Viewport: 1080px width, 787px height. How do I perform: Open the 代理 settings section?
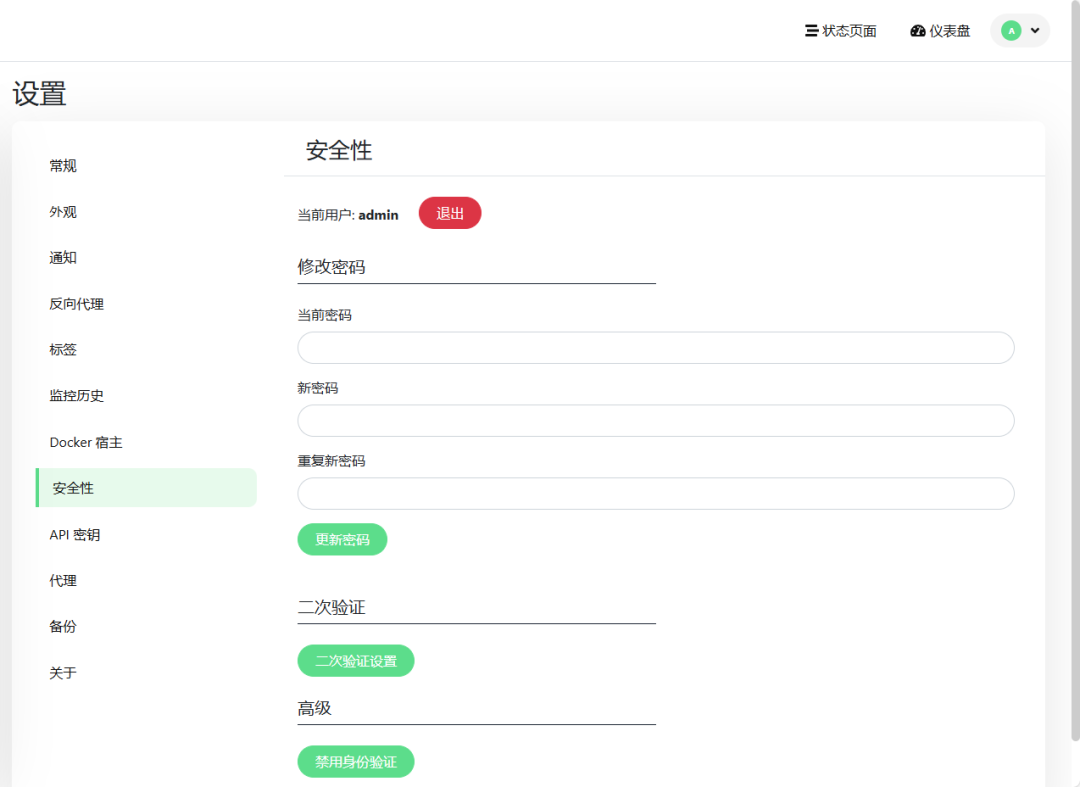point(63,581)
